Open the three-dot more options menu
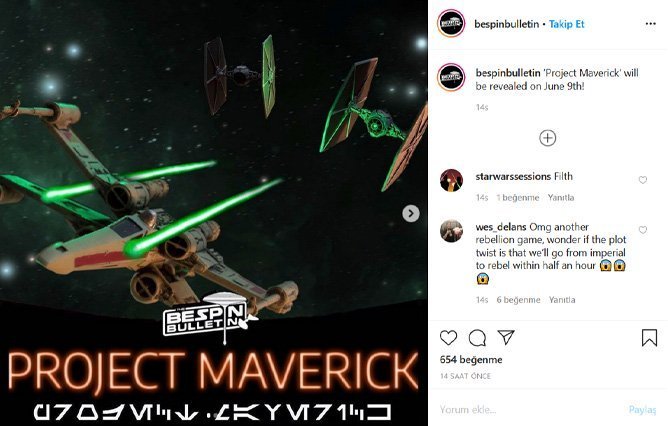Screen dimensions: 668x426 point(651,24)
